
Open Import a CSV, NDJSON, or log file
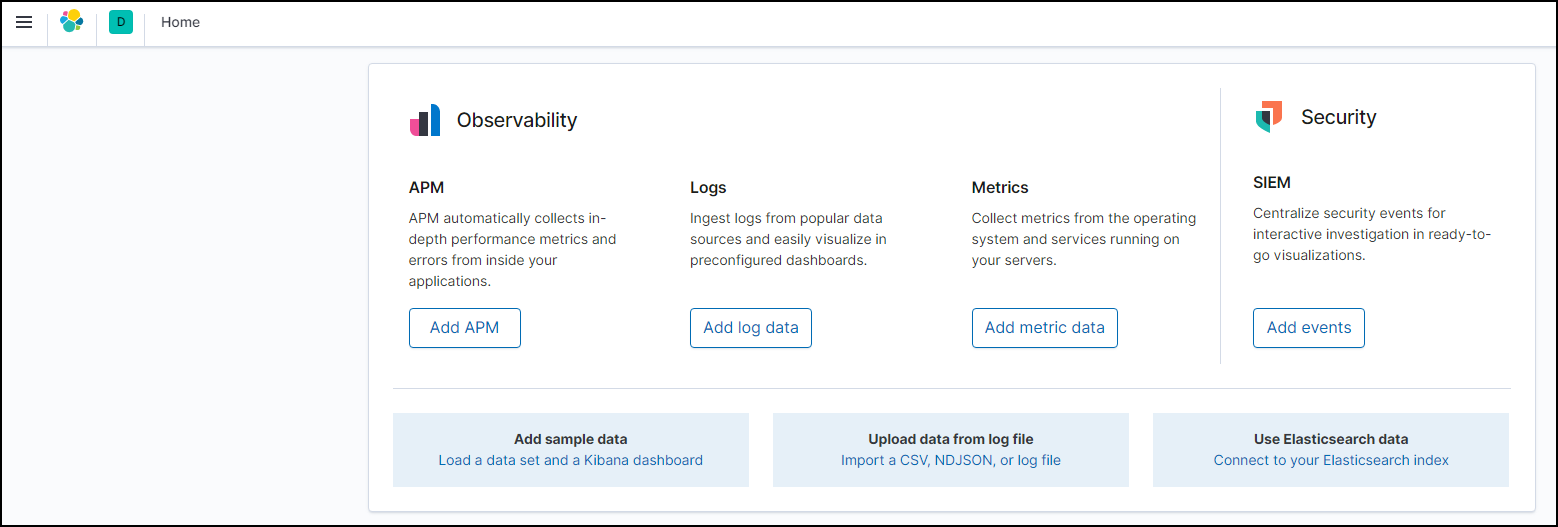pyautogui.click(x=951, y=461)
